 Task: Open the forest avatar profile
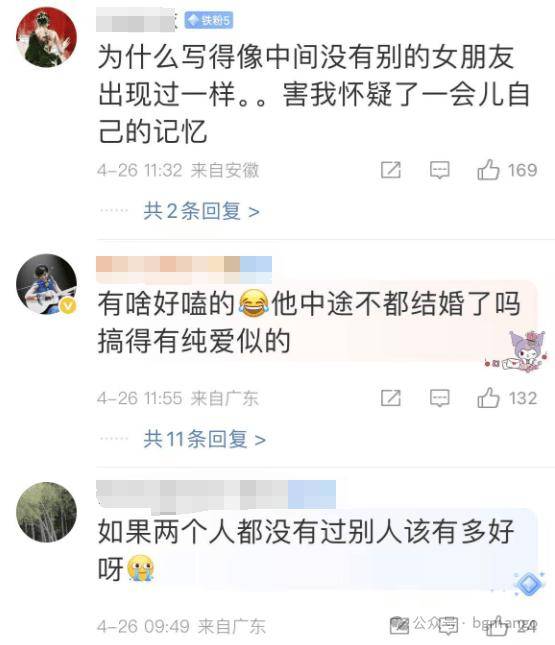point(46,512)
